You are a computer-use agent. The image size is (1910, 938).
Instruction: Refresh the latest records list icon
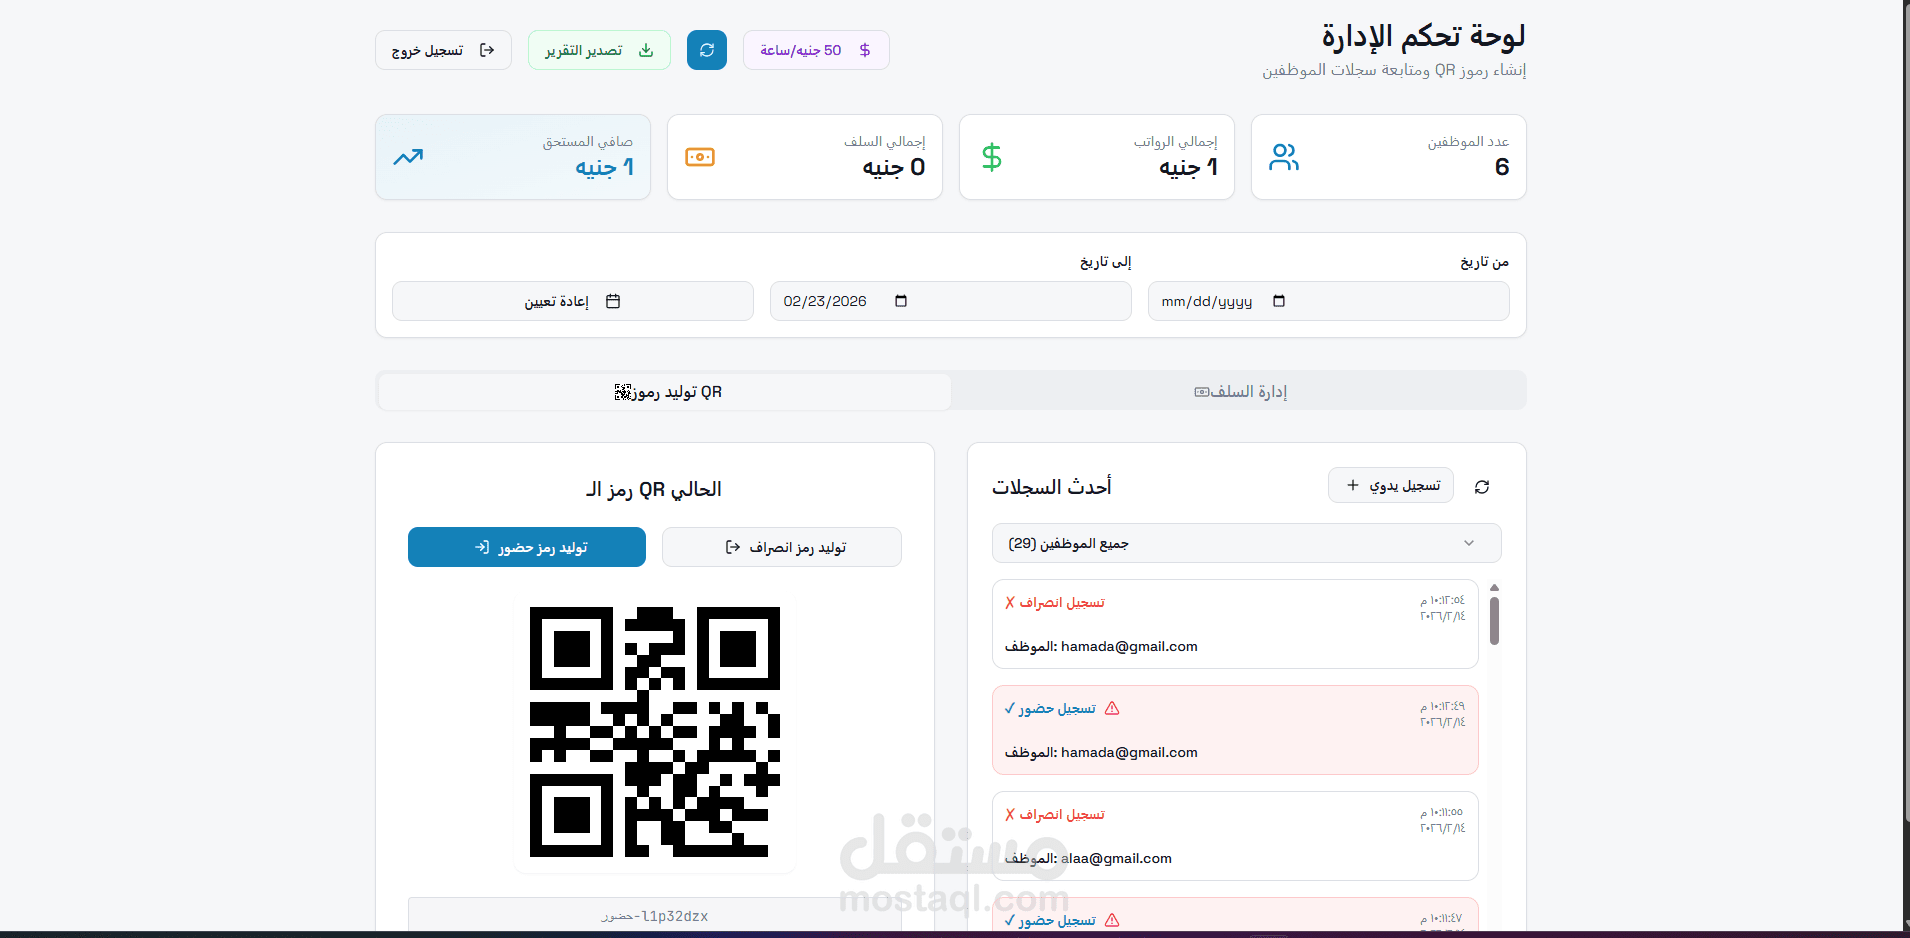1482,486
